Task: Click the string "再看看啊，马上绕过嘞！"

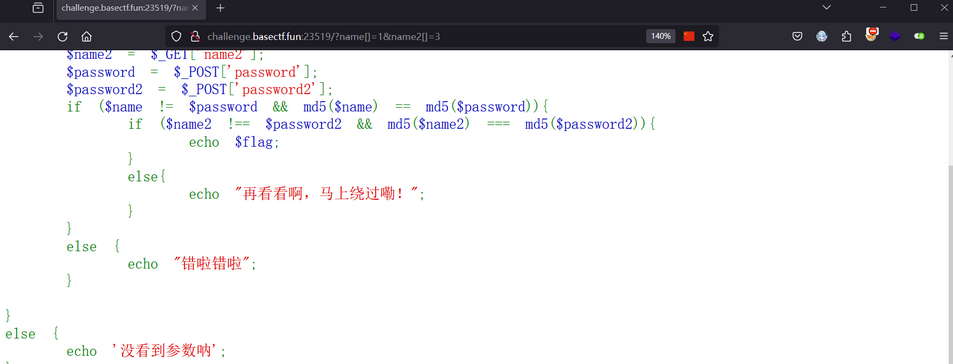Action: pos(326,194)
